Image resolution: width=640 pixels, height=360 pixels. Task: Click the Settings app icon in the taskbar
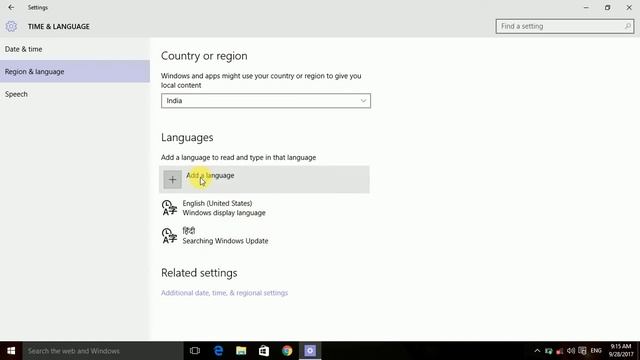(x=310, y=351)
